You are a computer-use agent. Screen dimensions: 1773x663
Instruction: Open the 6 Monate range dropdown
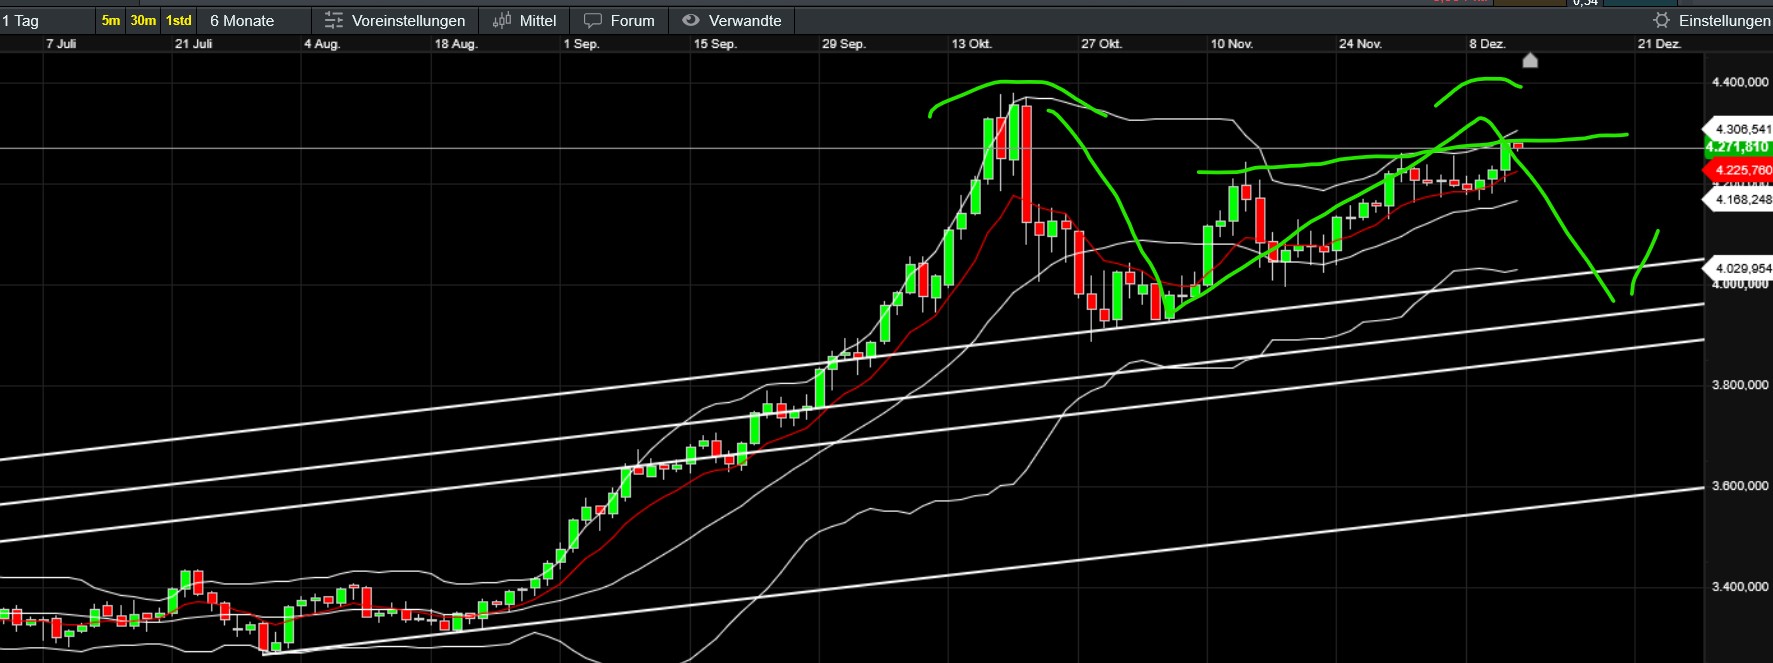tap(254, 20)
